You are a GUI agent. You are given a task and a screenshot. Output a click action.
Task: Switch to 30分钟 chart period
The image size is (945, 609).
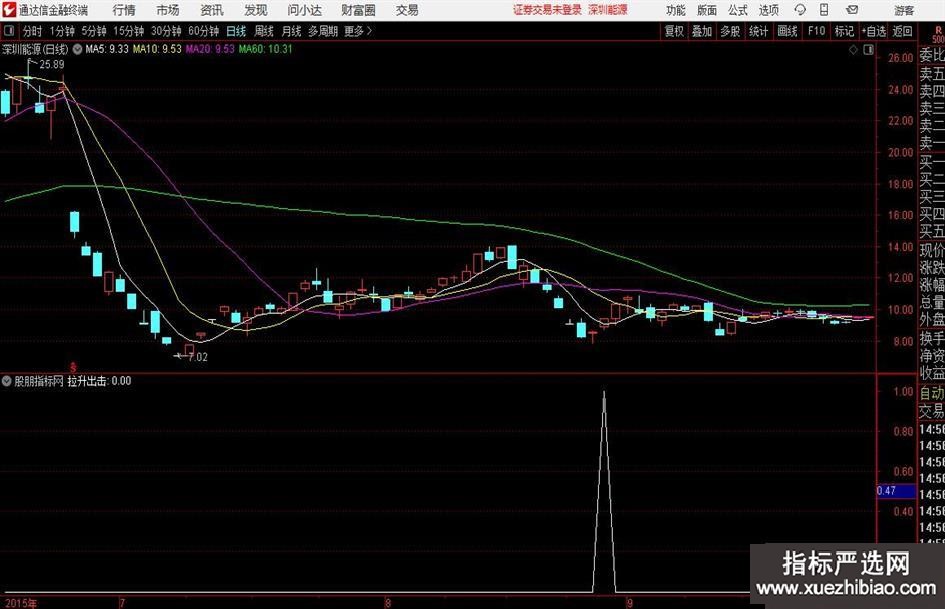click(166, 31)
